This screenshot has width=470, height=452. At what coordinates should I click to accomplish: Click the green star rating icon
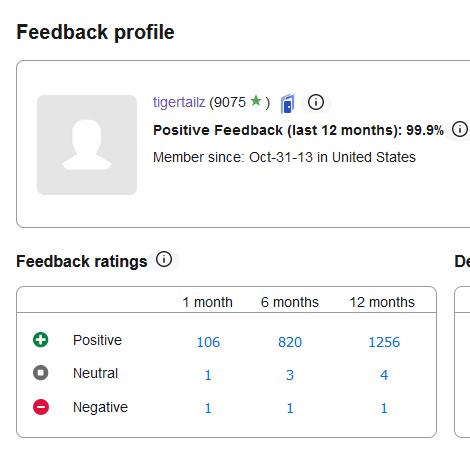[x=256, y=100]
